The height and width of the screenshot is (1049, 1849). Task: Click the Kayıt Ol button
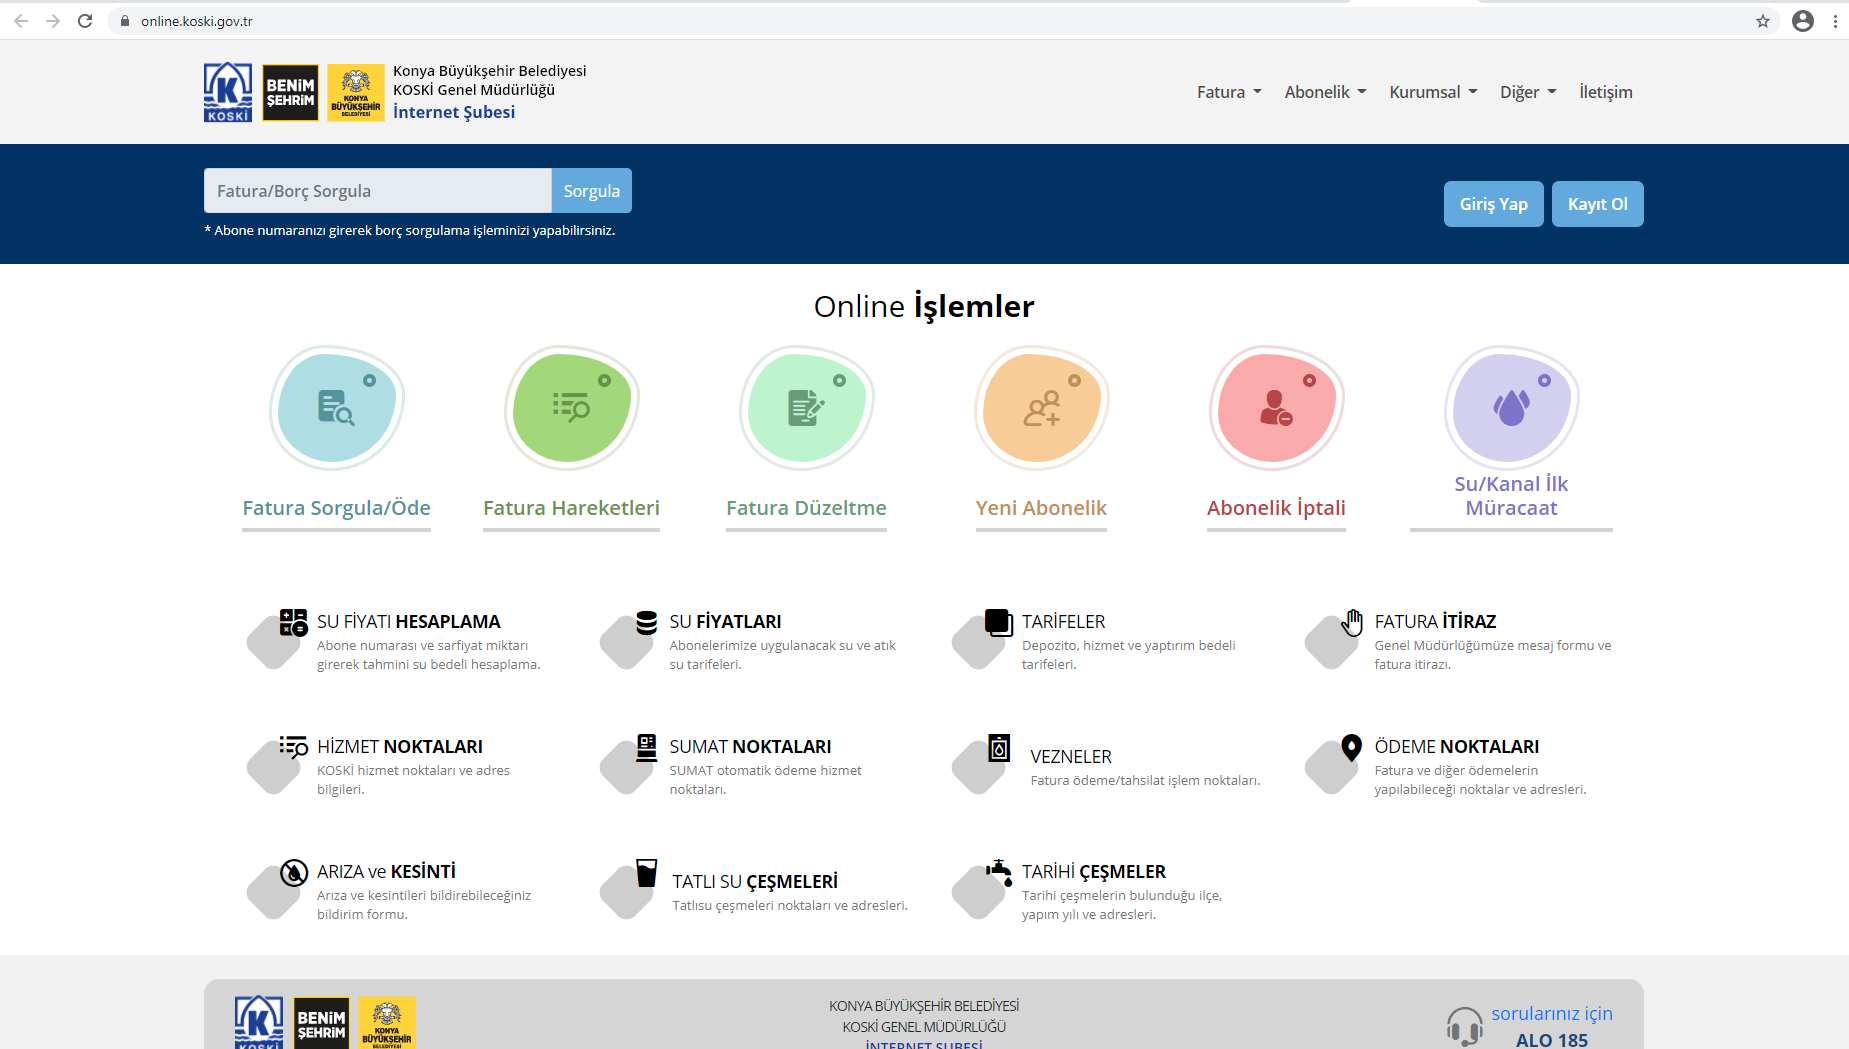pos(1597,204)
